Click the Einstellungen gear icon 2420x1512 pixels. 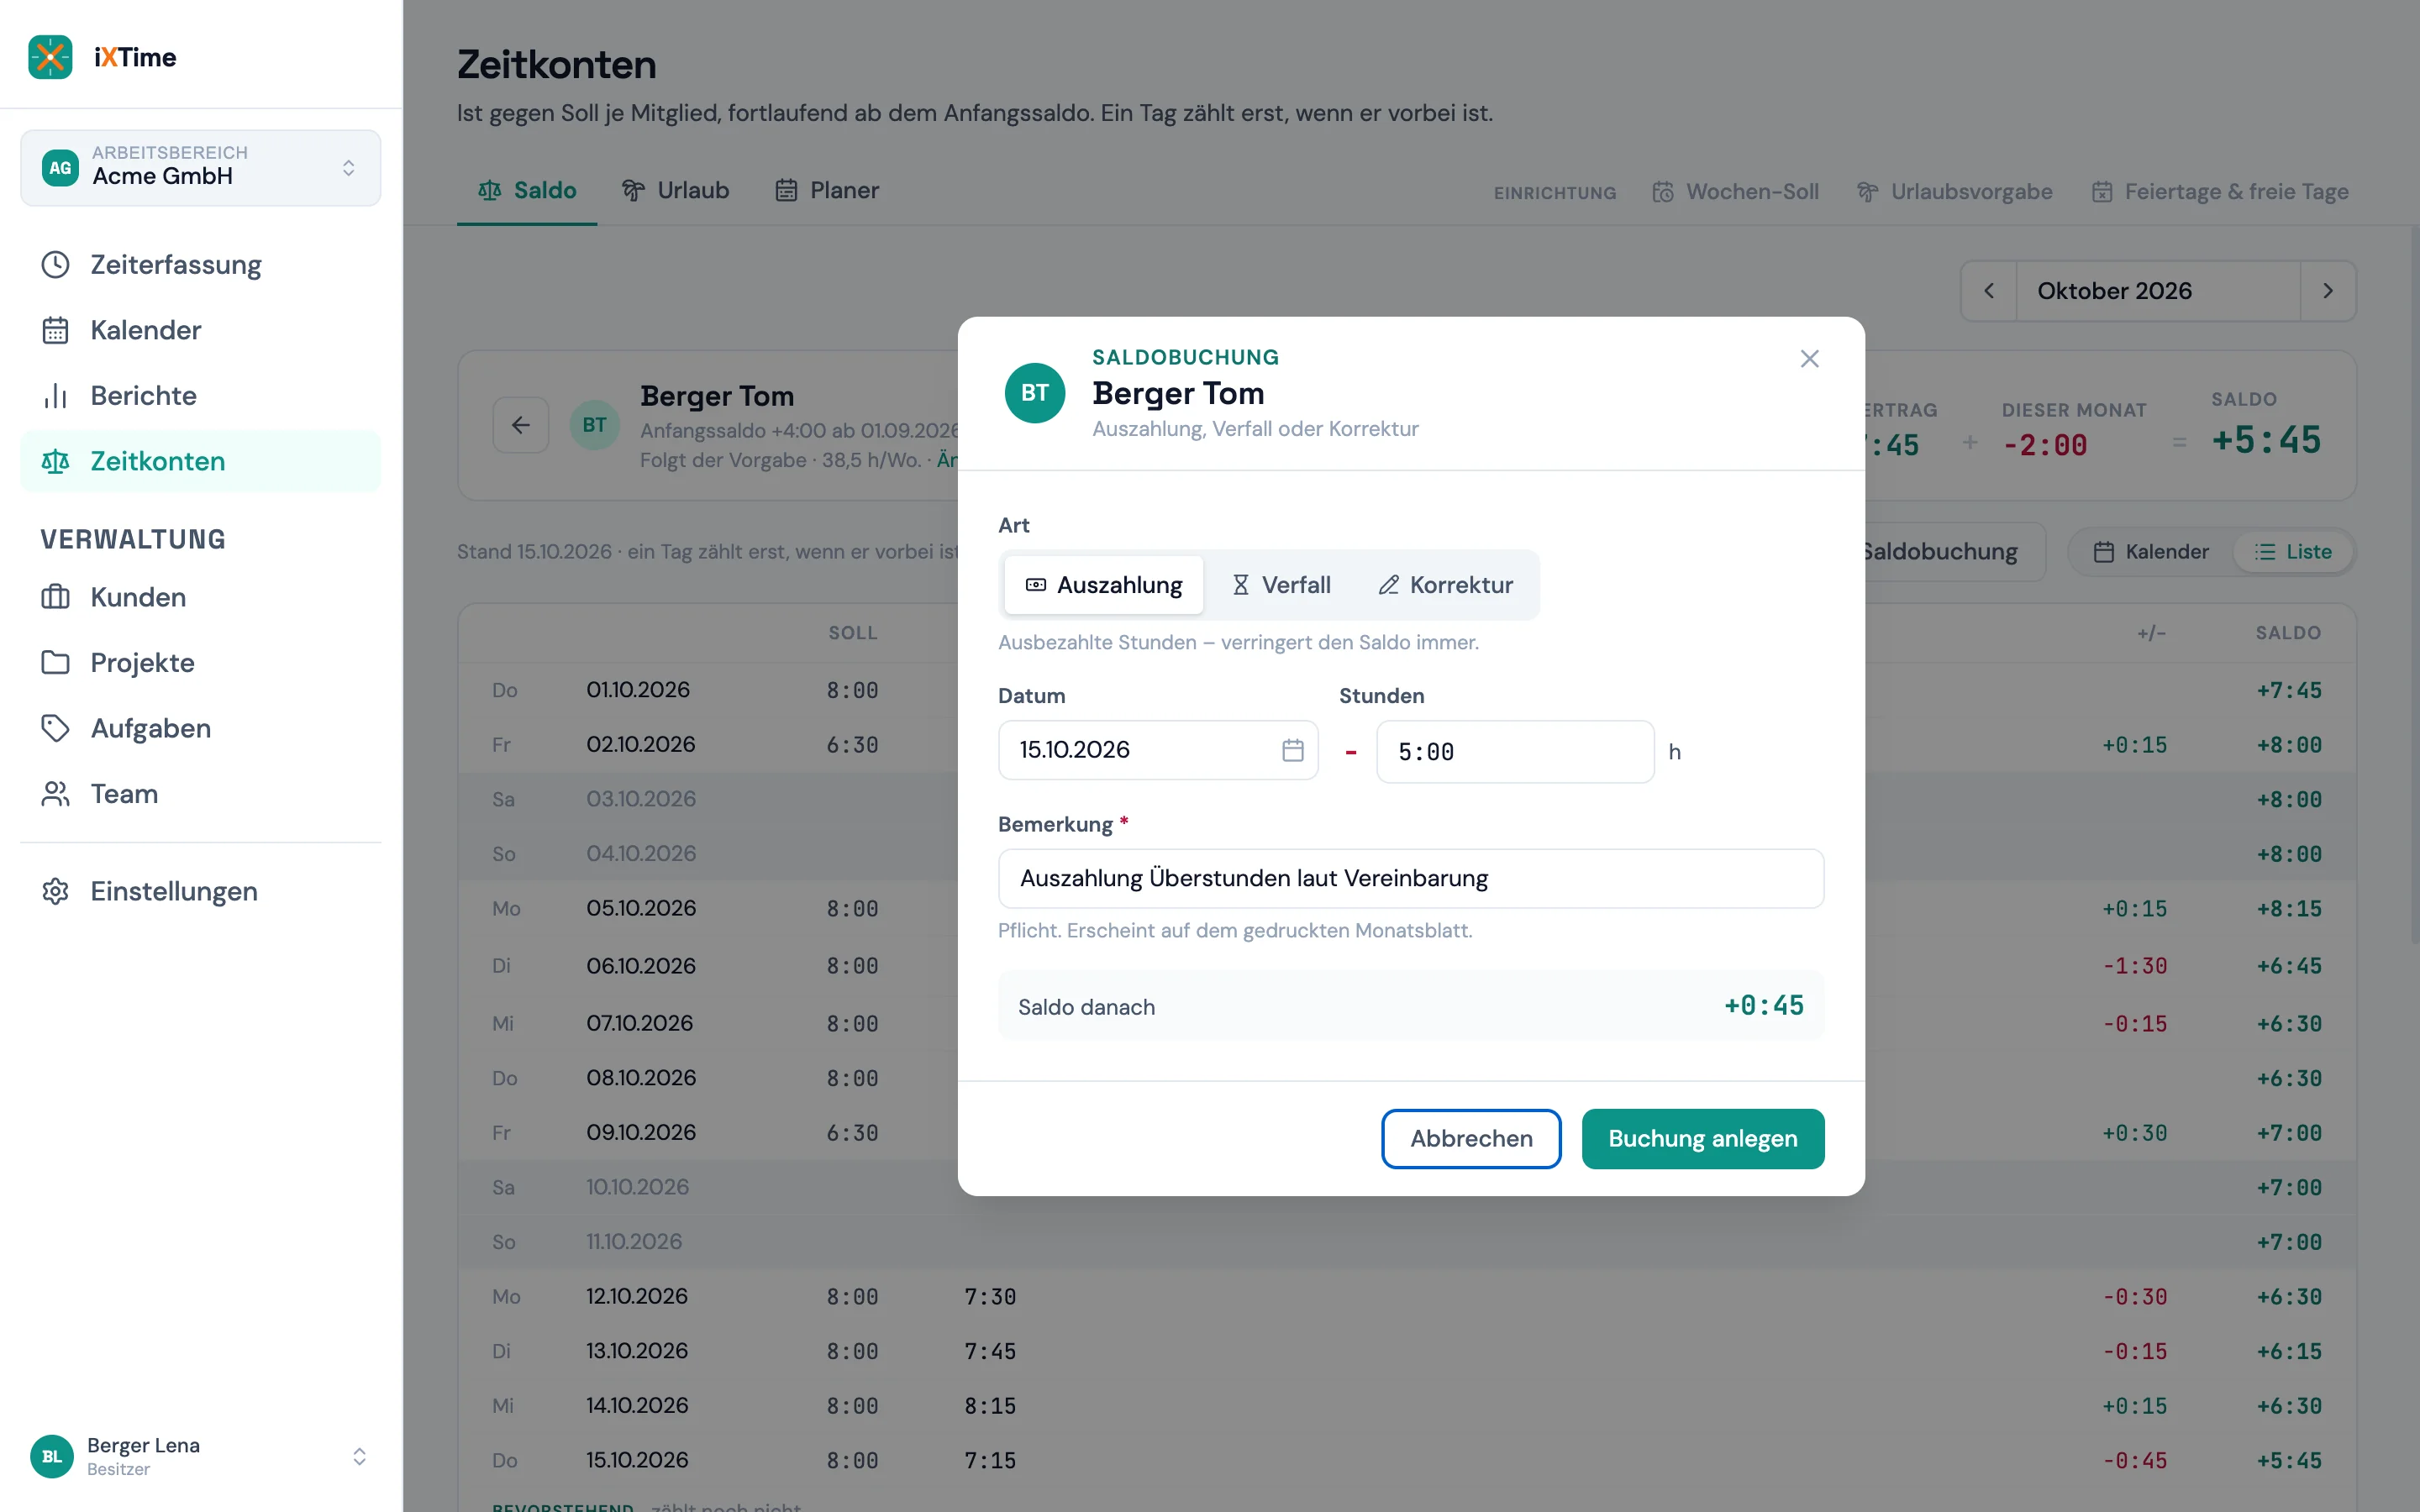pyautogui.click(x=55, y=891)
